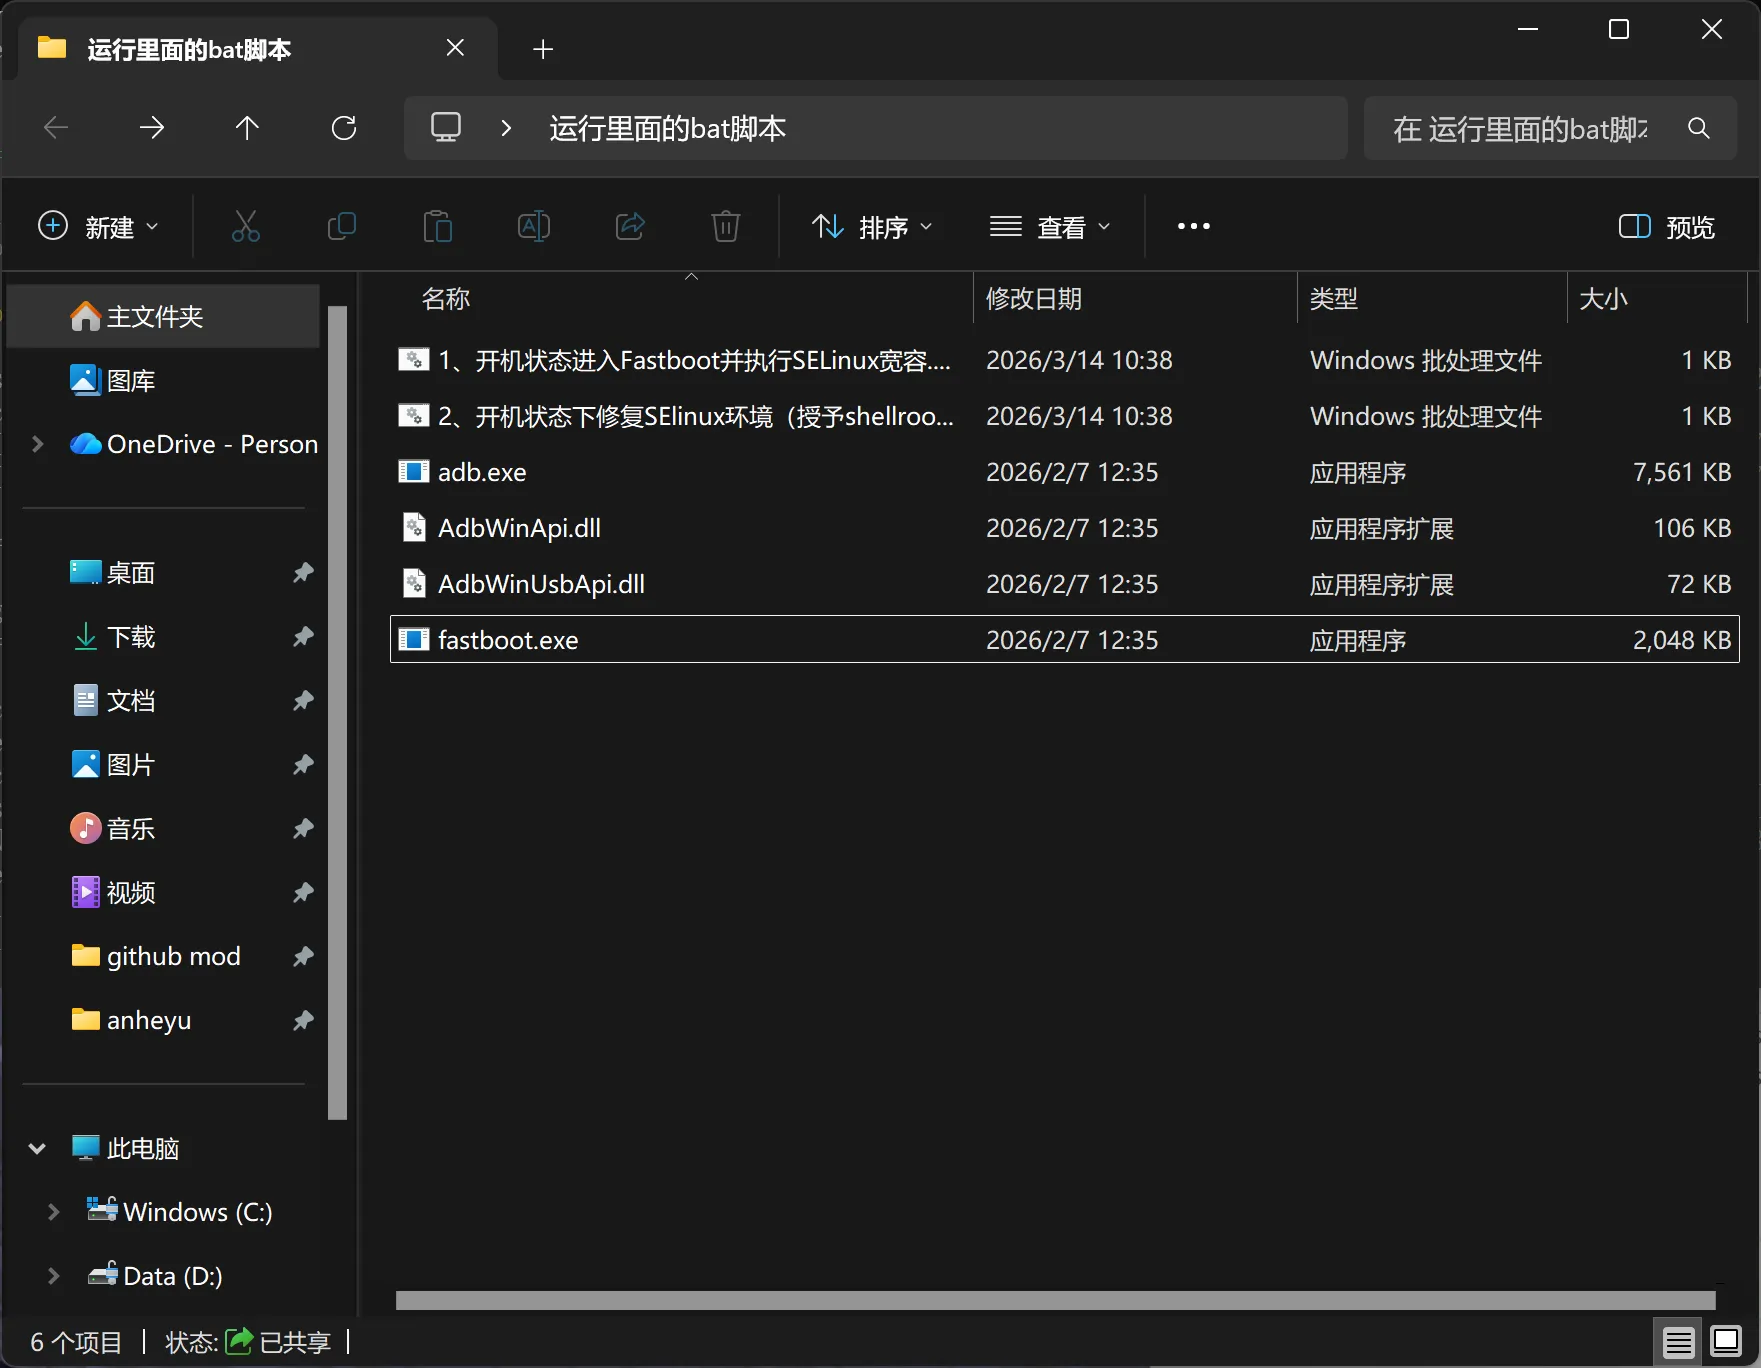This screenshot has width=1761, height=1368.
Task: Click the Rename icon in toolbar
Action: (x=533, y=227)
